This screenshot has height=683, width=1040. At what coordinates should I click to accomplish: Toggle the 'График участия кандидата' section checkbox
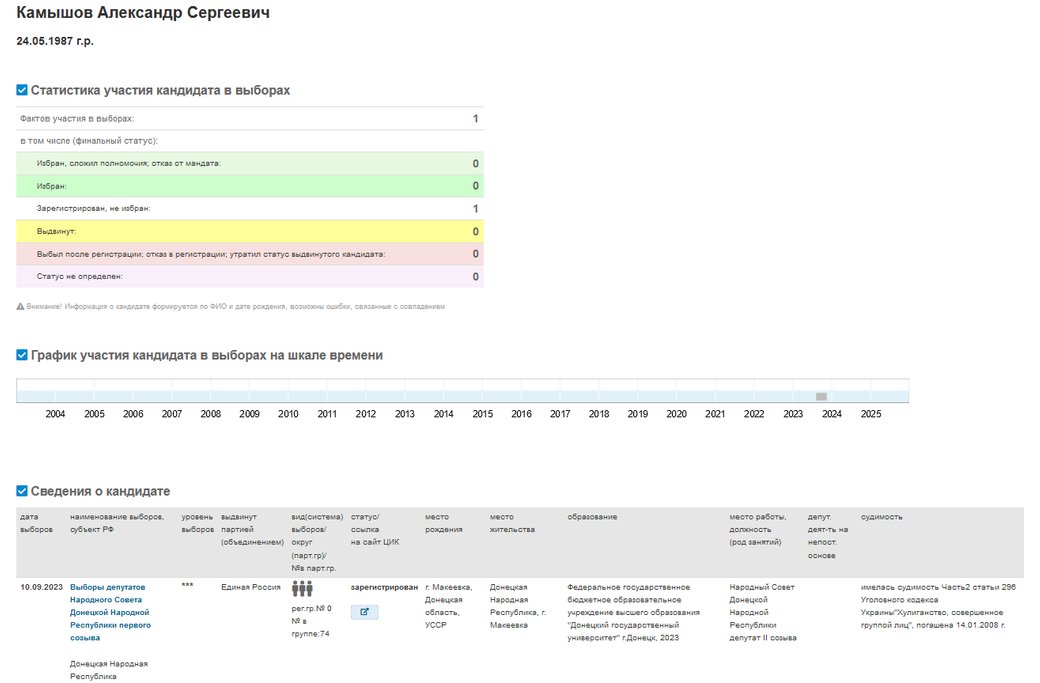[x=22, y=355]
